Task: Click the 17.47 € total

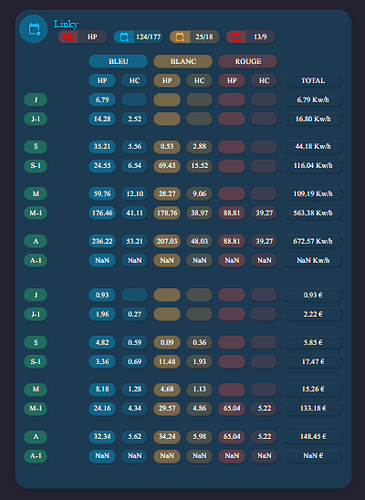Action: 313,362
